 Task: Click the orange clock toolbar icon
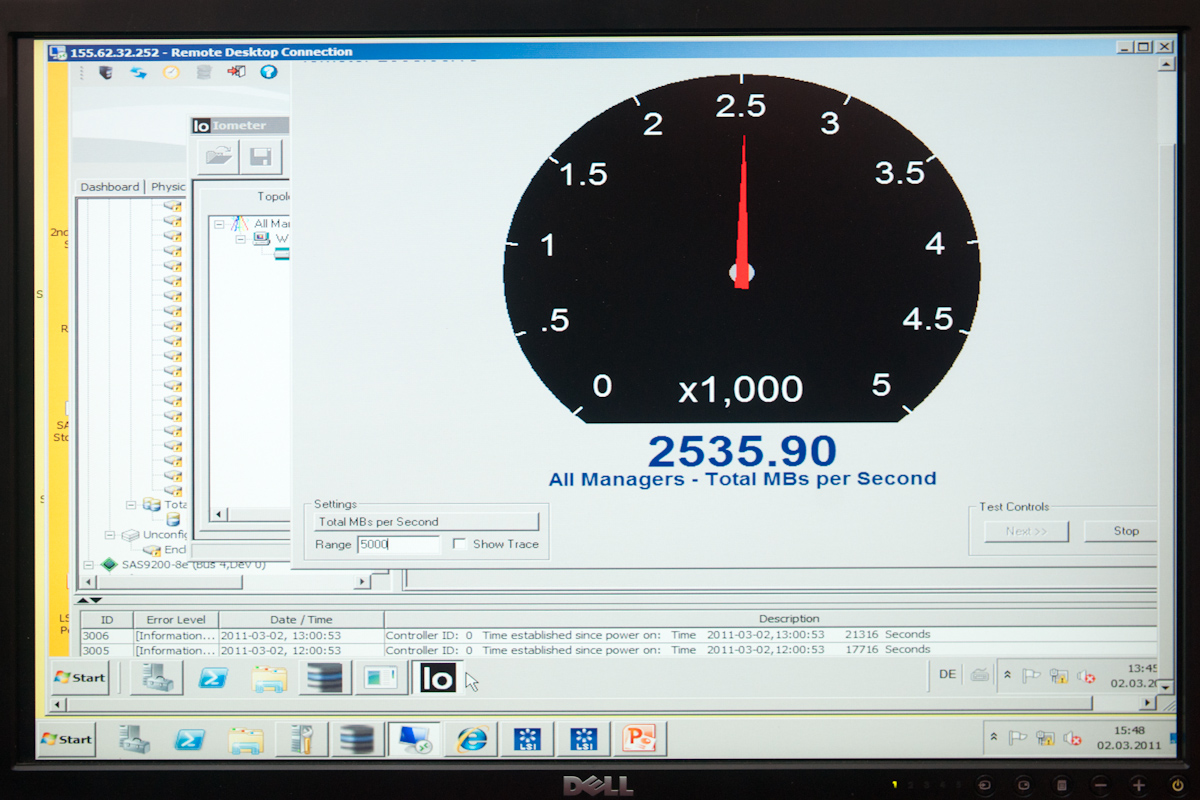coord(171,72)
